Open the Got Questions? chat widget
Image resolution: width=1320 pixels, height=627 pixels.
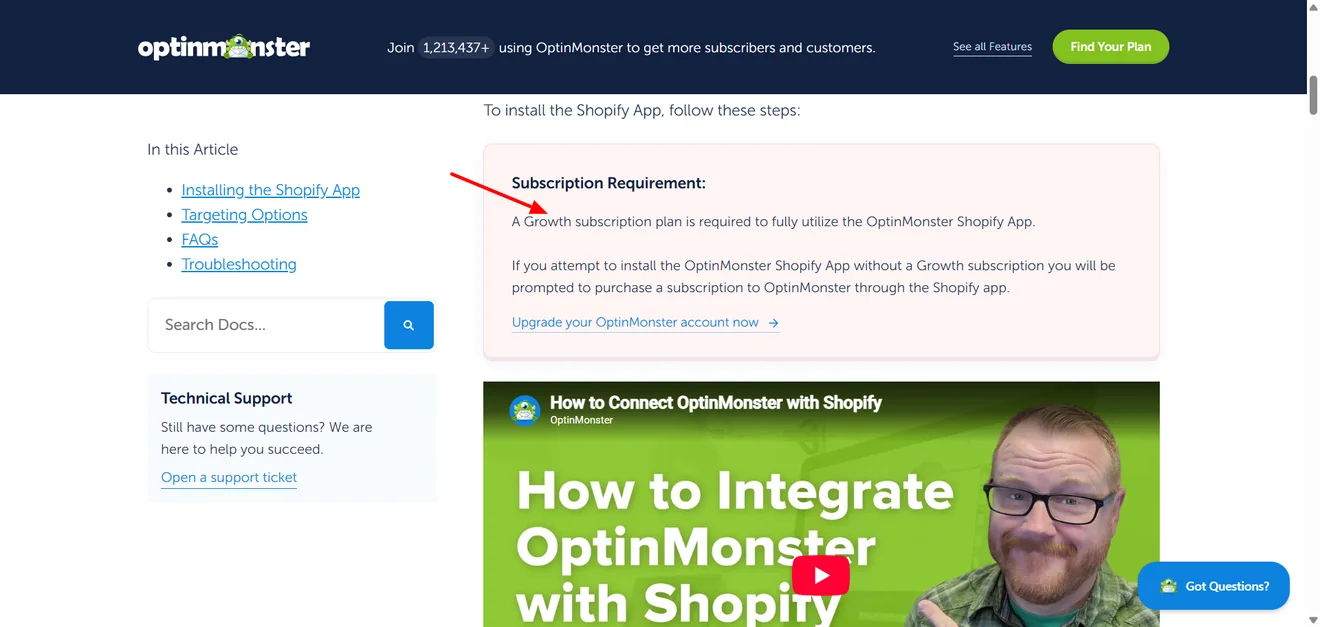click(x=1213, y=586)
